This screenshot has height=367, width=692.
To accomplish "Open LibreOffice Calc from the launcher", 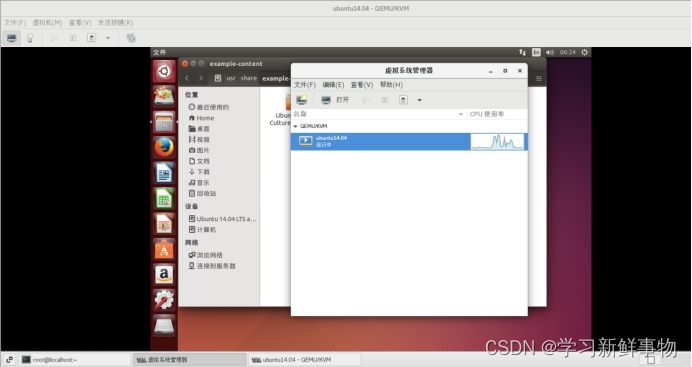I will tap(164, 198).
